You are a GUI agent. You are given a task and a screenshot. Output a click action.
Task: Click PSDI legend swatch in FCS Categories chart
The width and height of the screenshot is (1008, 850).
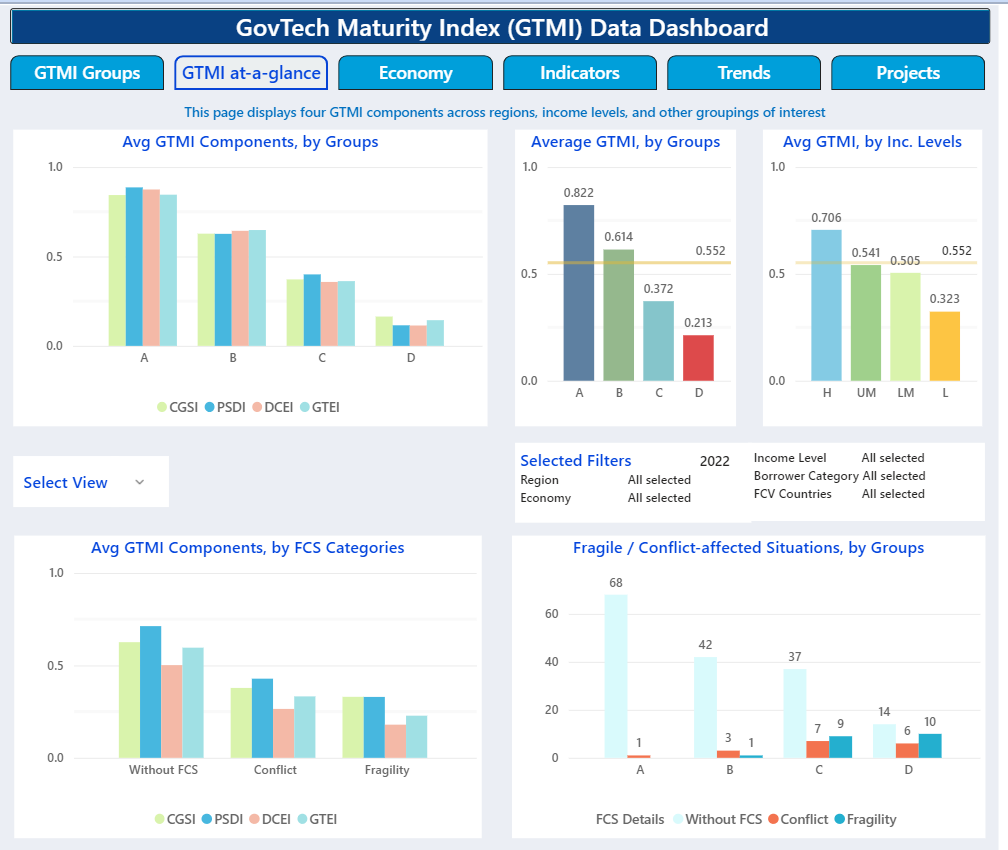207,819
